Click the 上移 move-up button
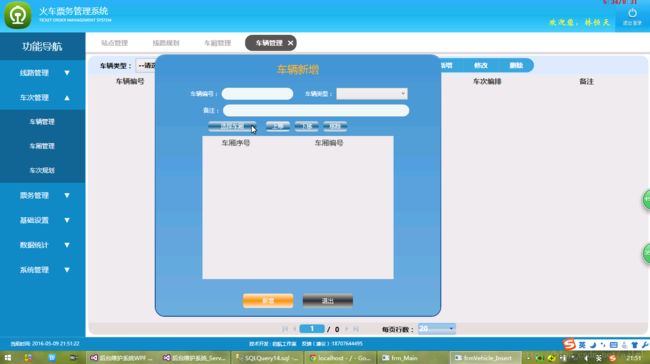Image resolution: width=650 pixels, height=364 pixels. pyautogui.click(x=278, y=126)
